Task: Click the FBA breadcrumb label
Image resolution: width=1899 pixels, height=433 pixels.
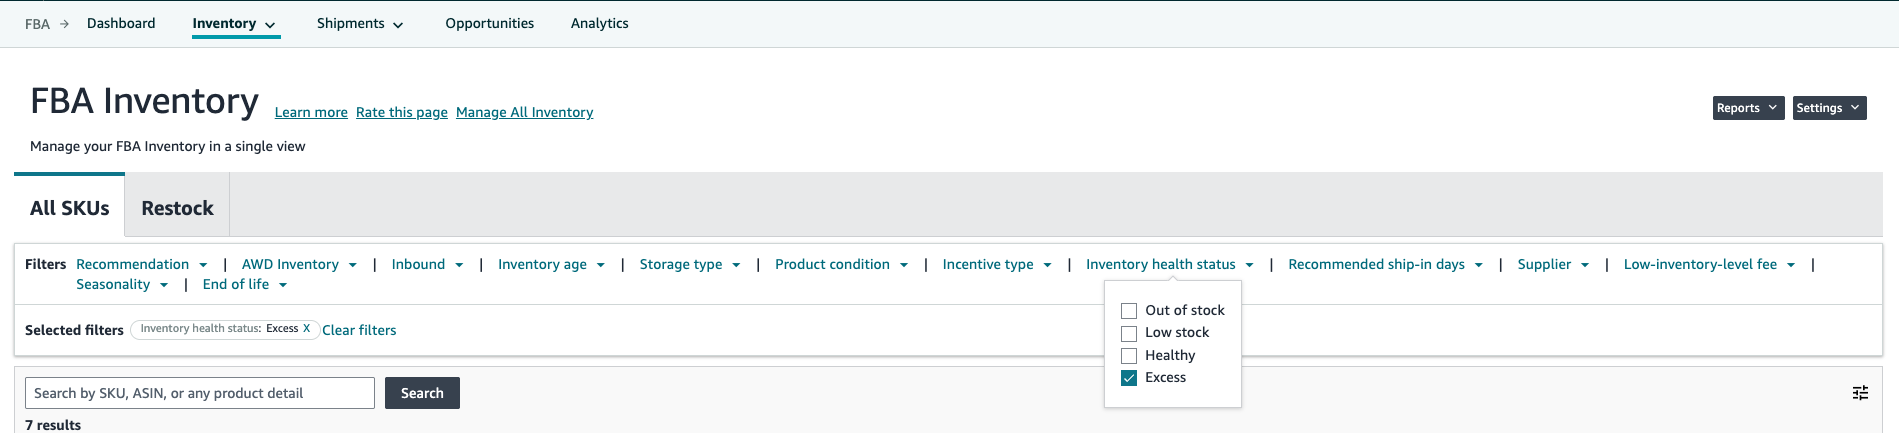Action: pyautogui.click(x=37, y=24)
